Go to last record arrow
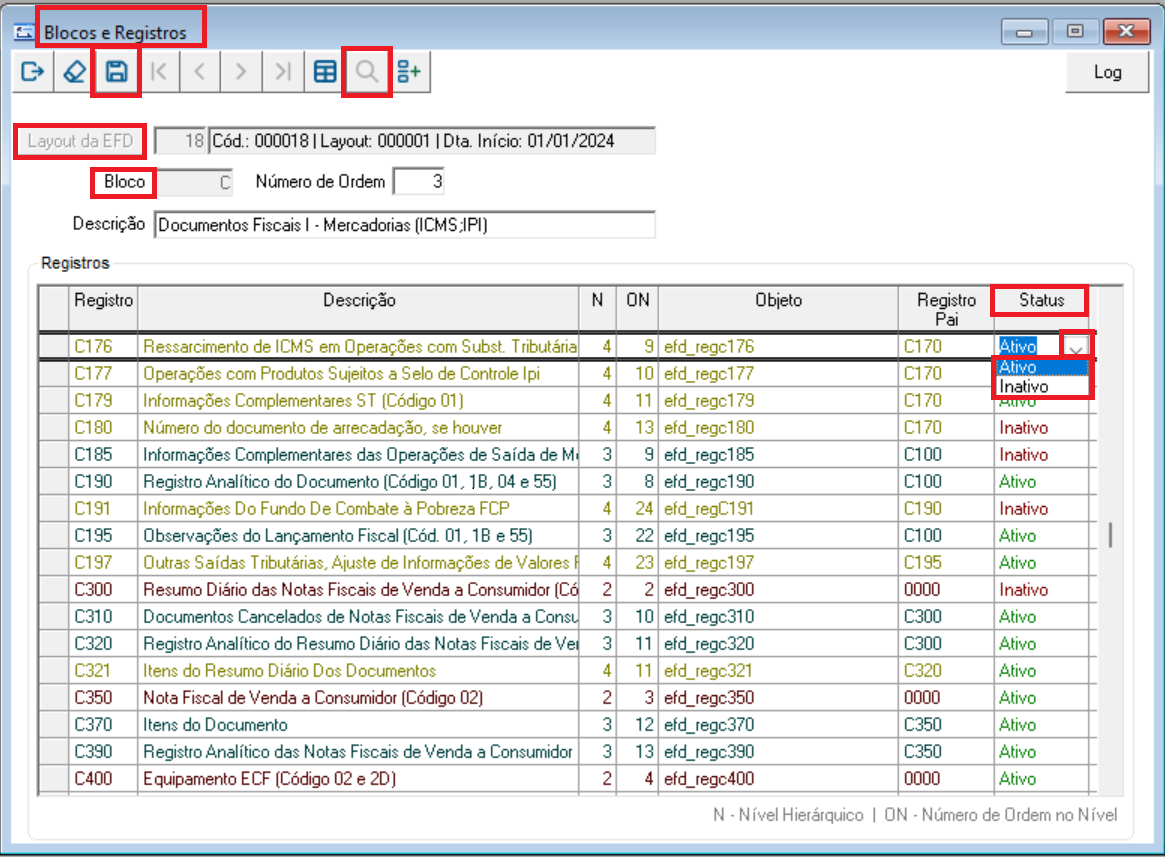 tap(283, 72)
